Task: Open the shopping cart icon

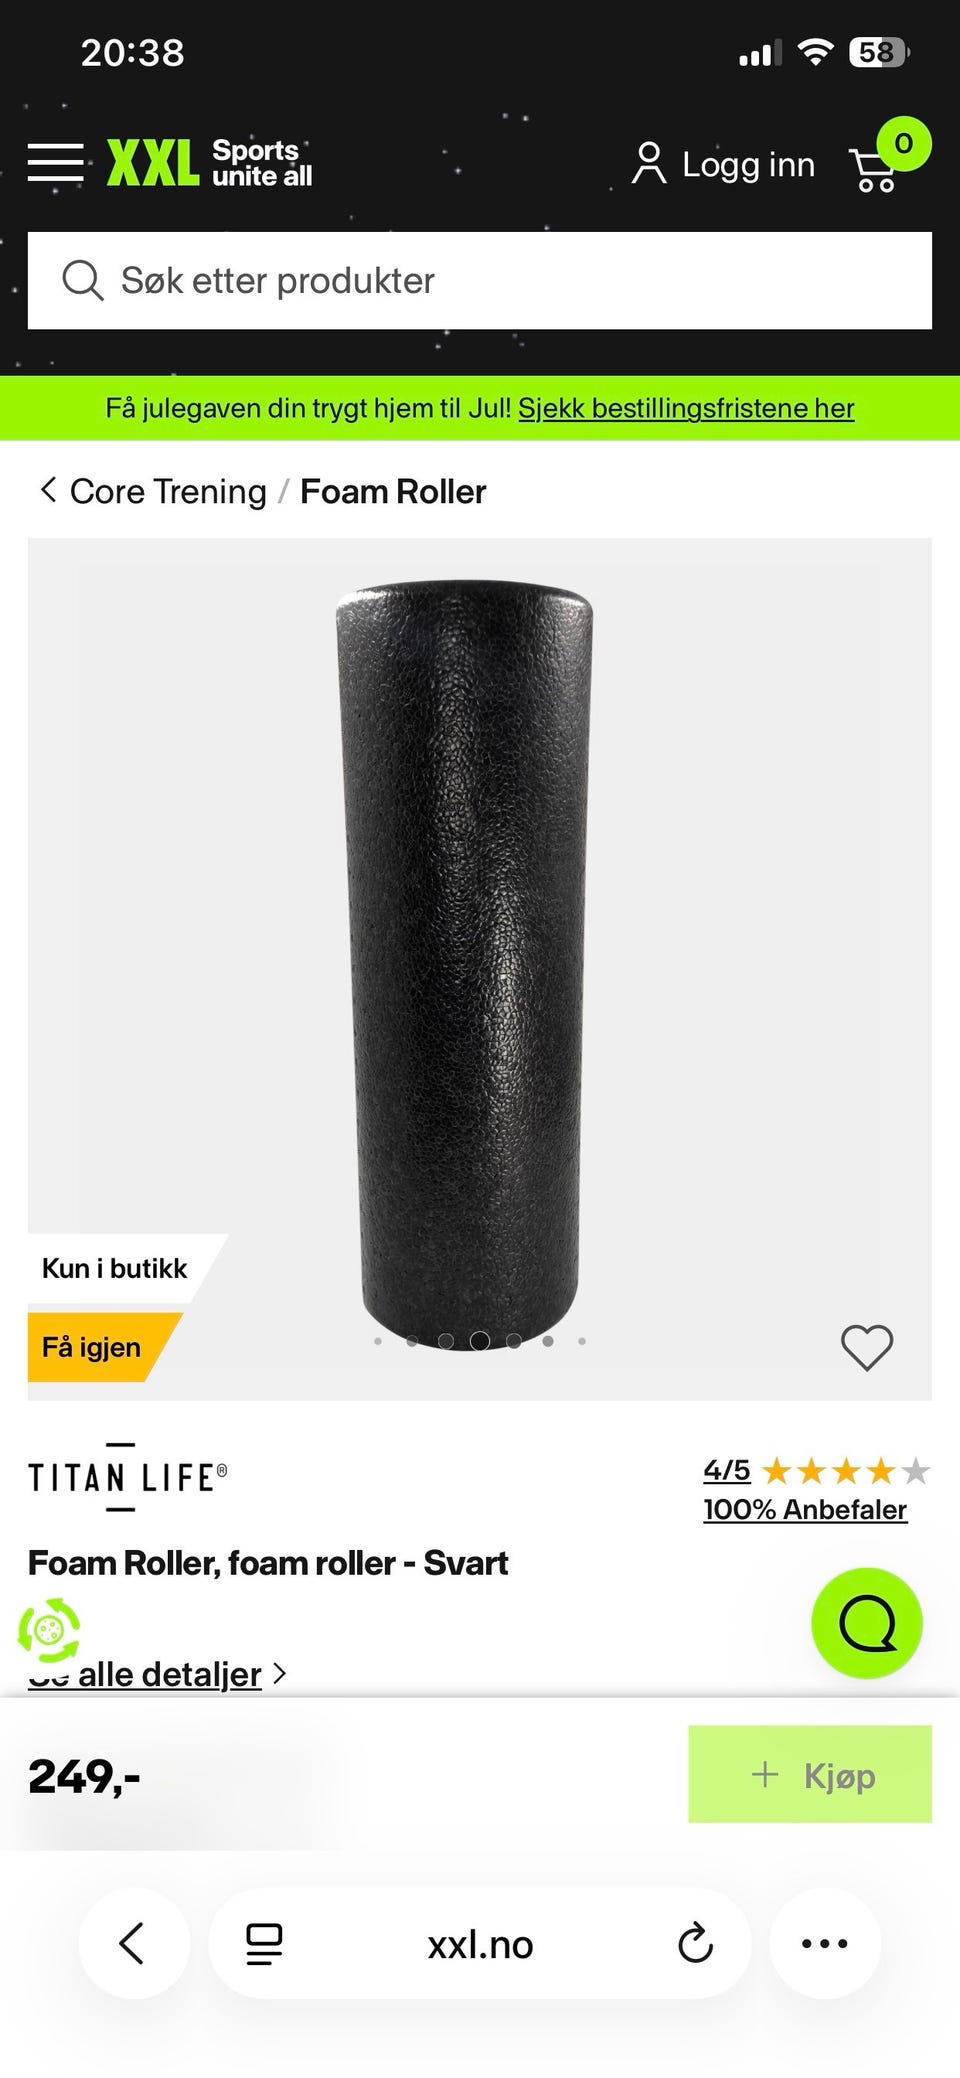Action: click(x=873, y=169)
